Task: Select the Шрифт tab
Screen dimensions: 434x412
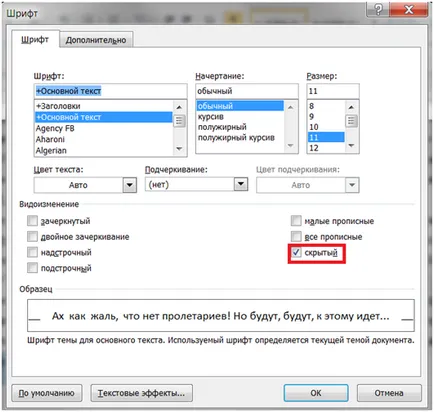Action: tap(35, 39)
